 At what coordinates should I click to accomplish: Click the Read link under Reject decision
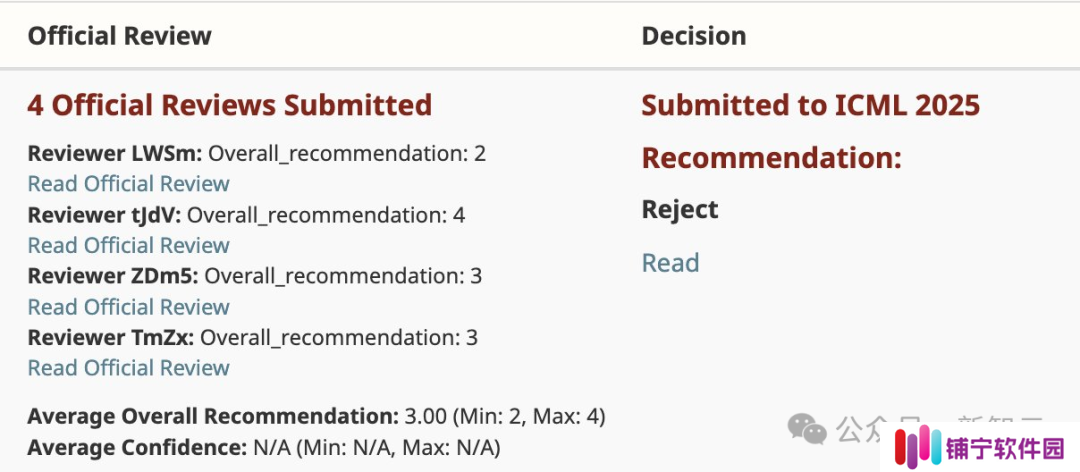coord(670,263)
